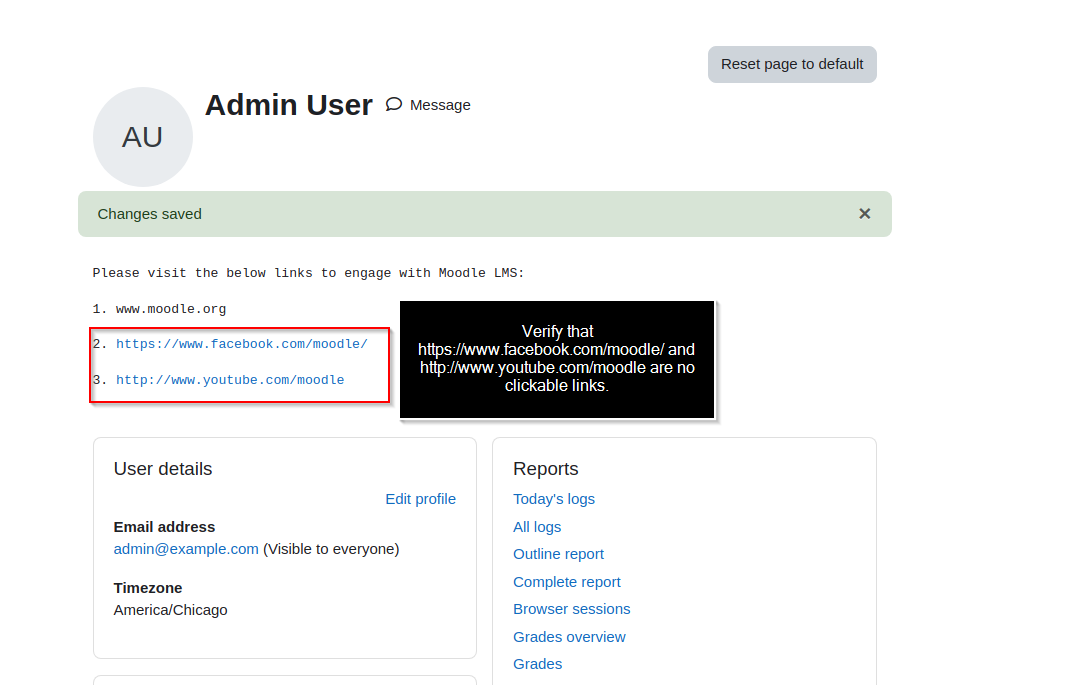Open the Grades link

pyautogui.click(x=537, y=664)
